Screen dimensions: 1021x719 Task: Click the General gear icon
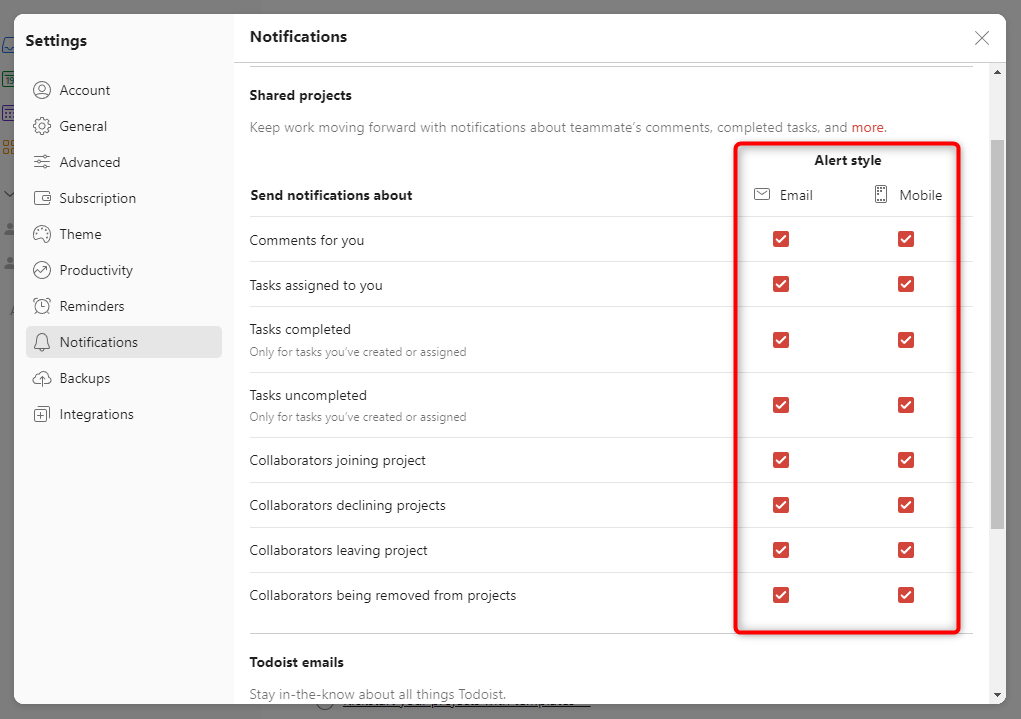tap(42, 126)
